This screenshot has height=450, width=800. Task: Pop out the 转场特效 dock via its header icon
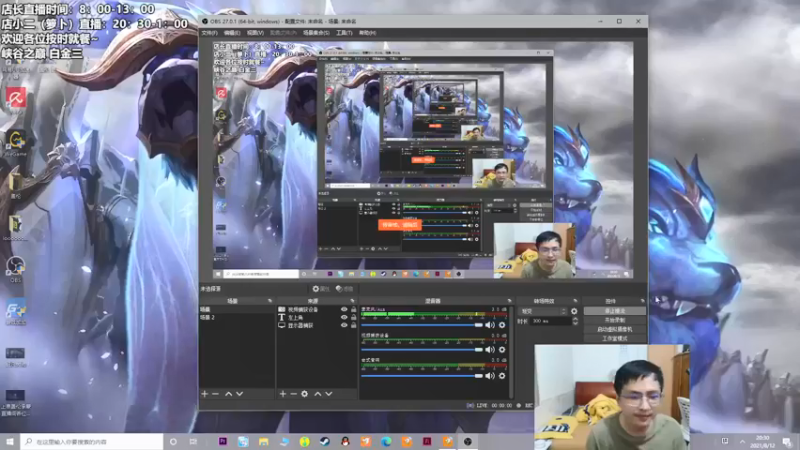coord(575,301)
